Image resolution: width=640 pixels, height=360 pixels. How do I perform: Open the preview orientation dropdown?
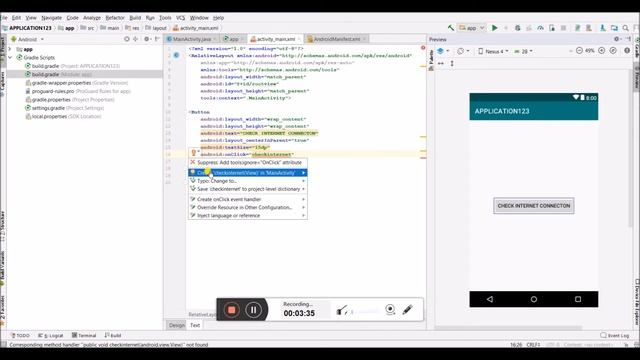[x=463, y=51]
